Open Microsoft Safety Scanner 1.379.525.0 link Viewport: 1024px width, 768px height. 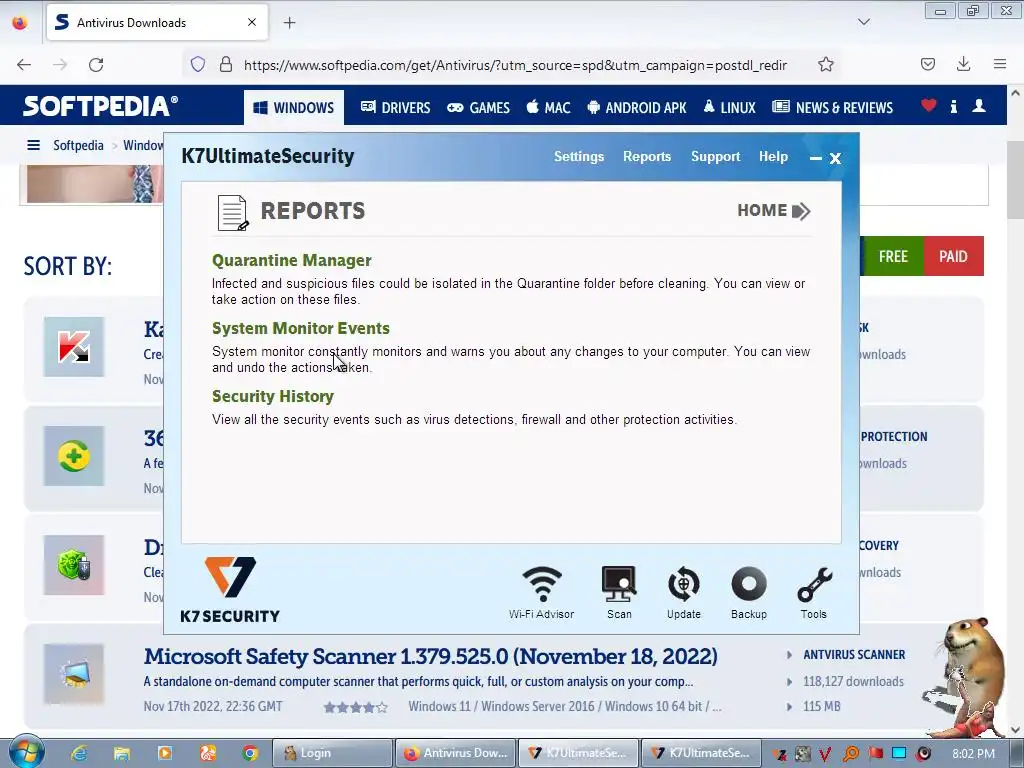click(430, 656)
